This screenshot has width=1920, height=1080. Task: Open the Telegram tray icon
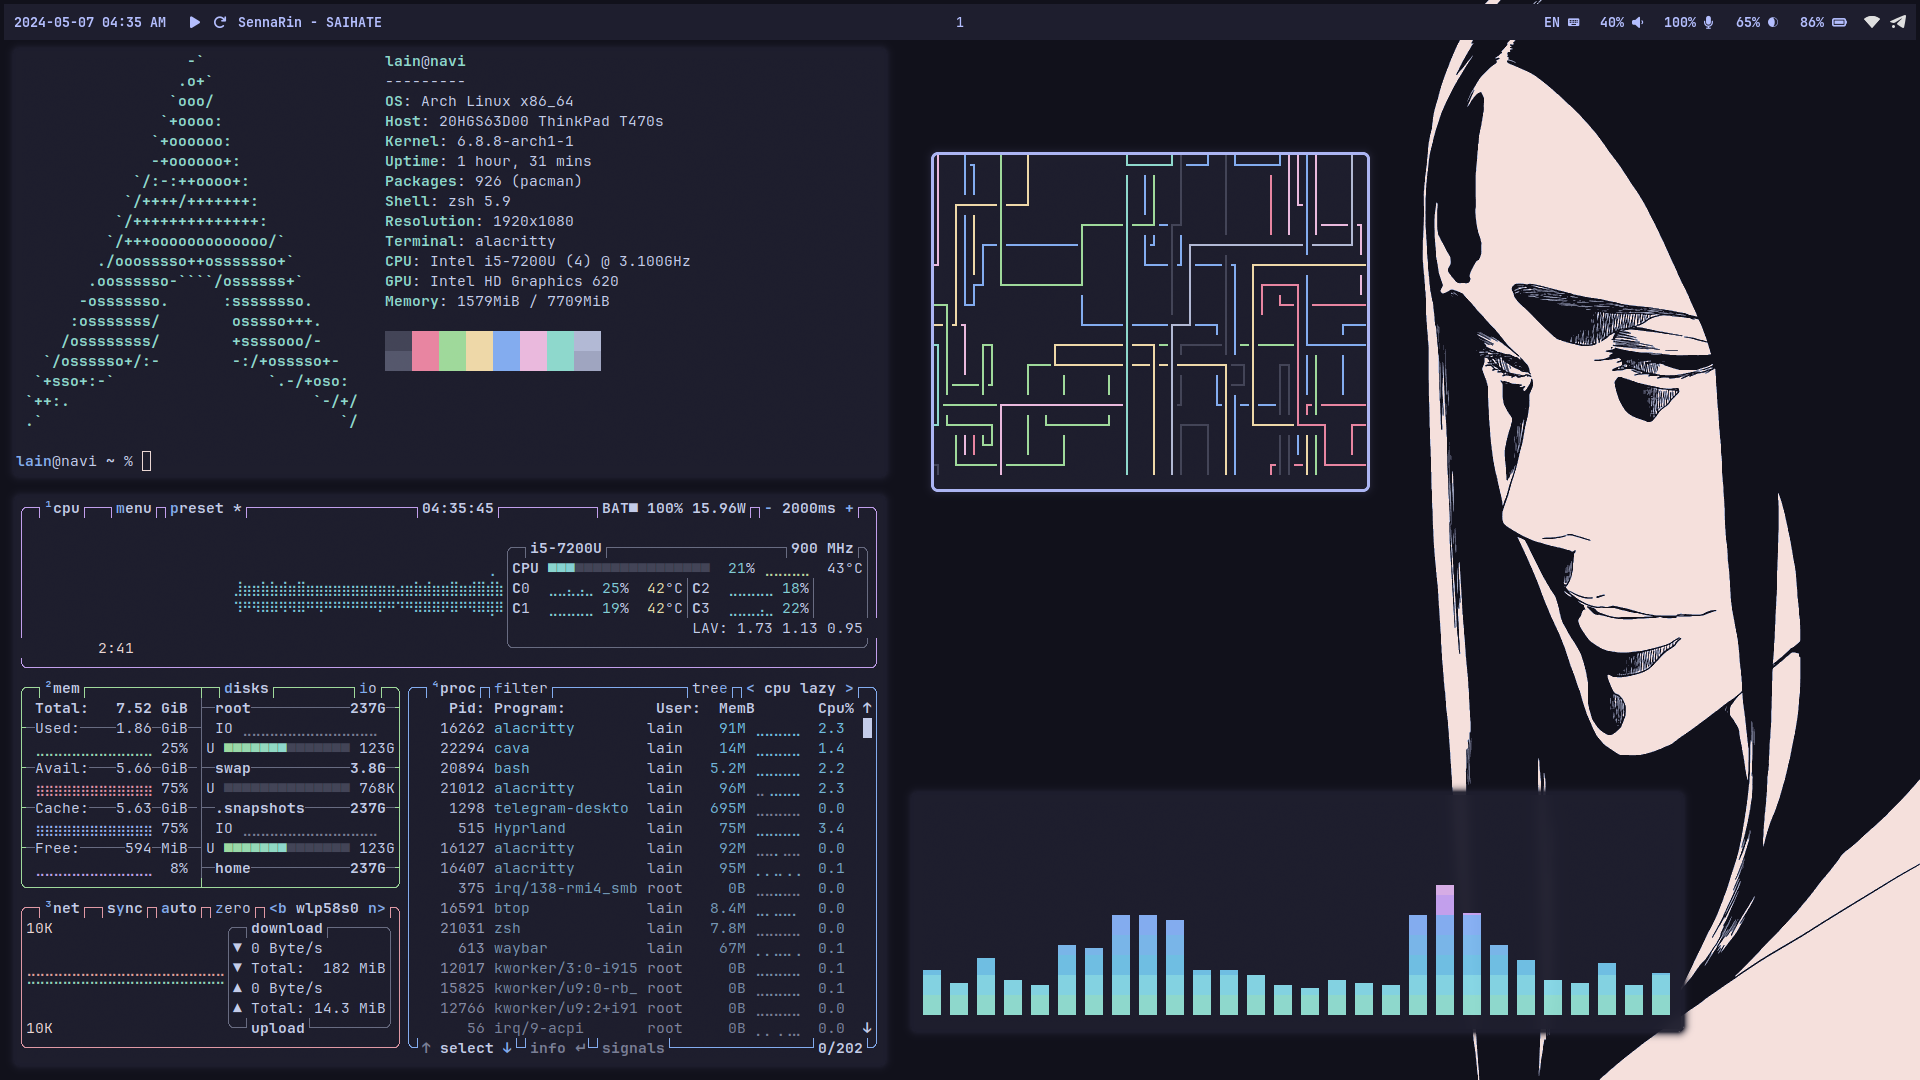coord(1898,22)
